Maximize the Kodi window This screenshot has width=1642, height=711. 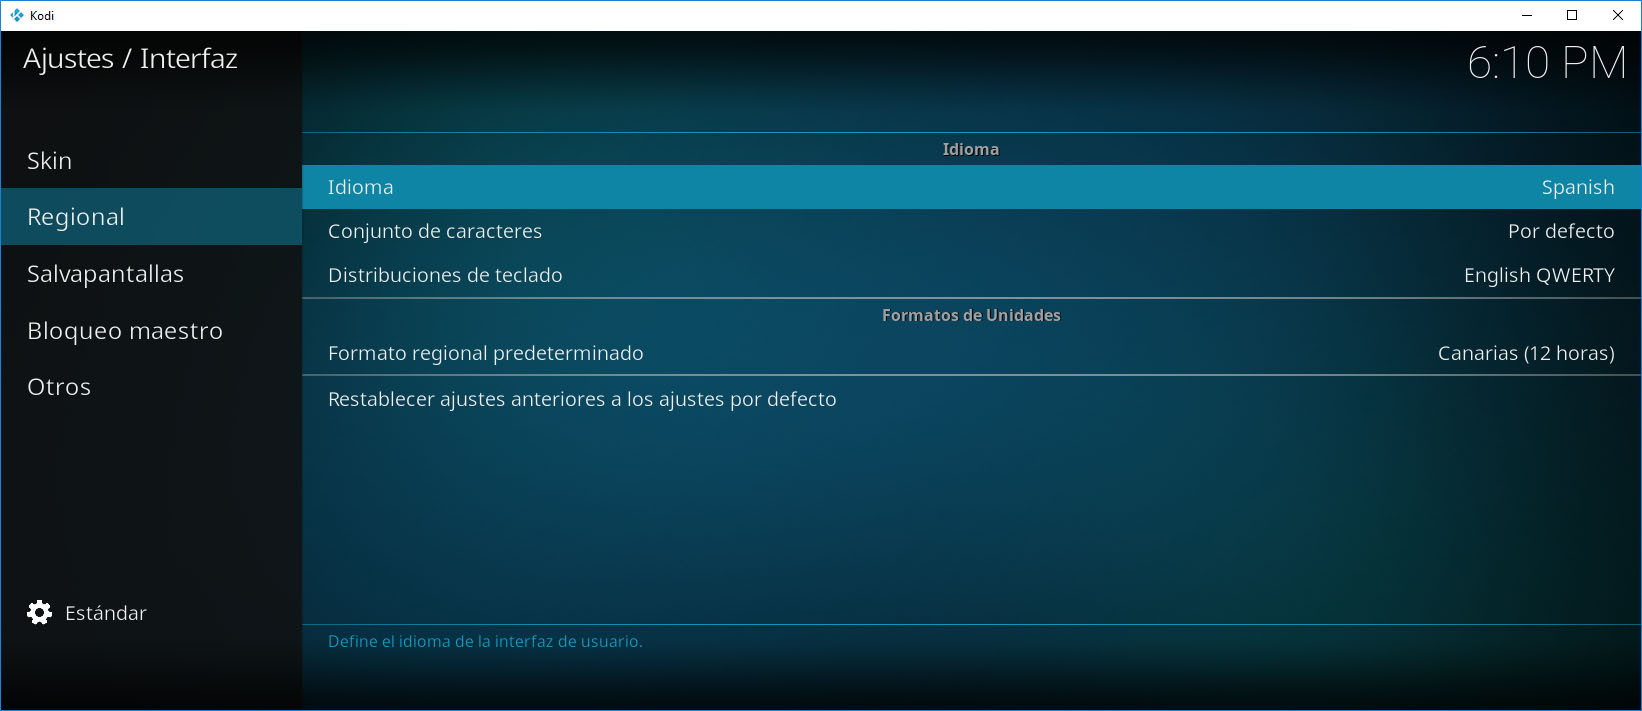click(x=1572, y=15)
